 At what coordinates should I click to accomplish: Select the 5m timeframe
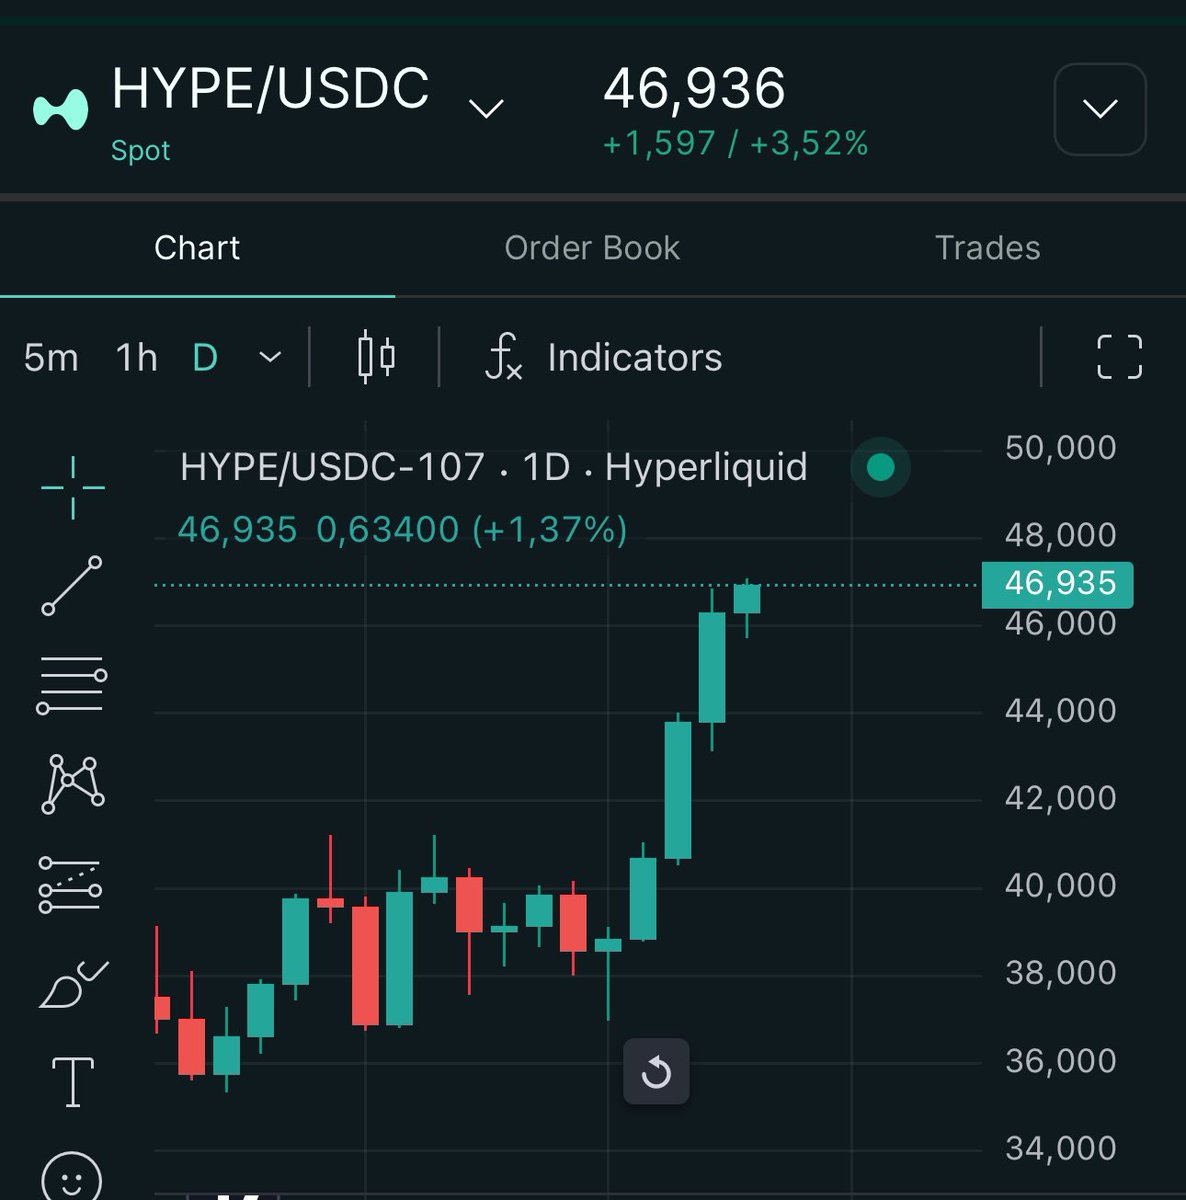(x=51, y=357)
